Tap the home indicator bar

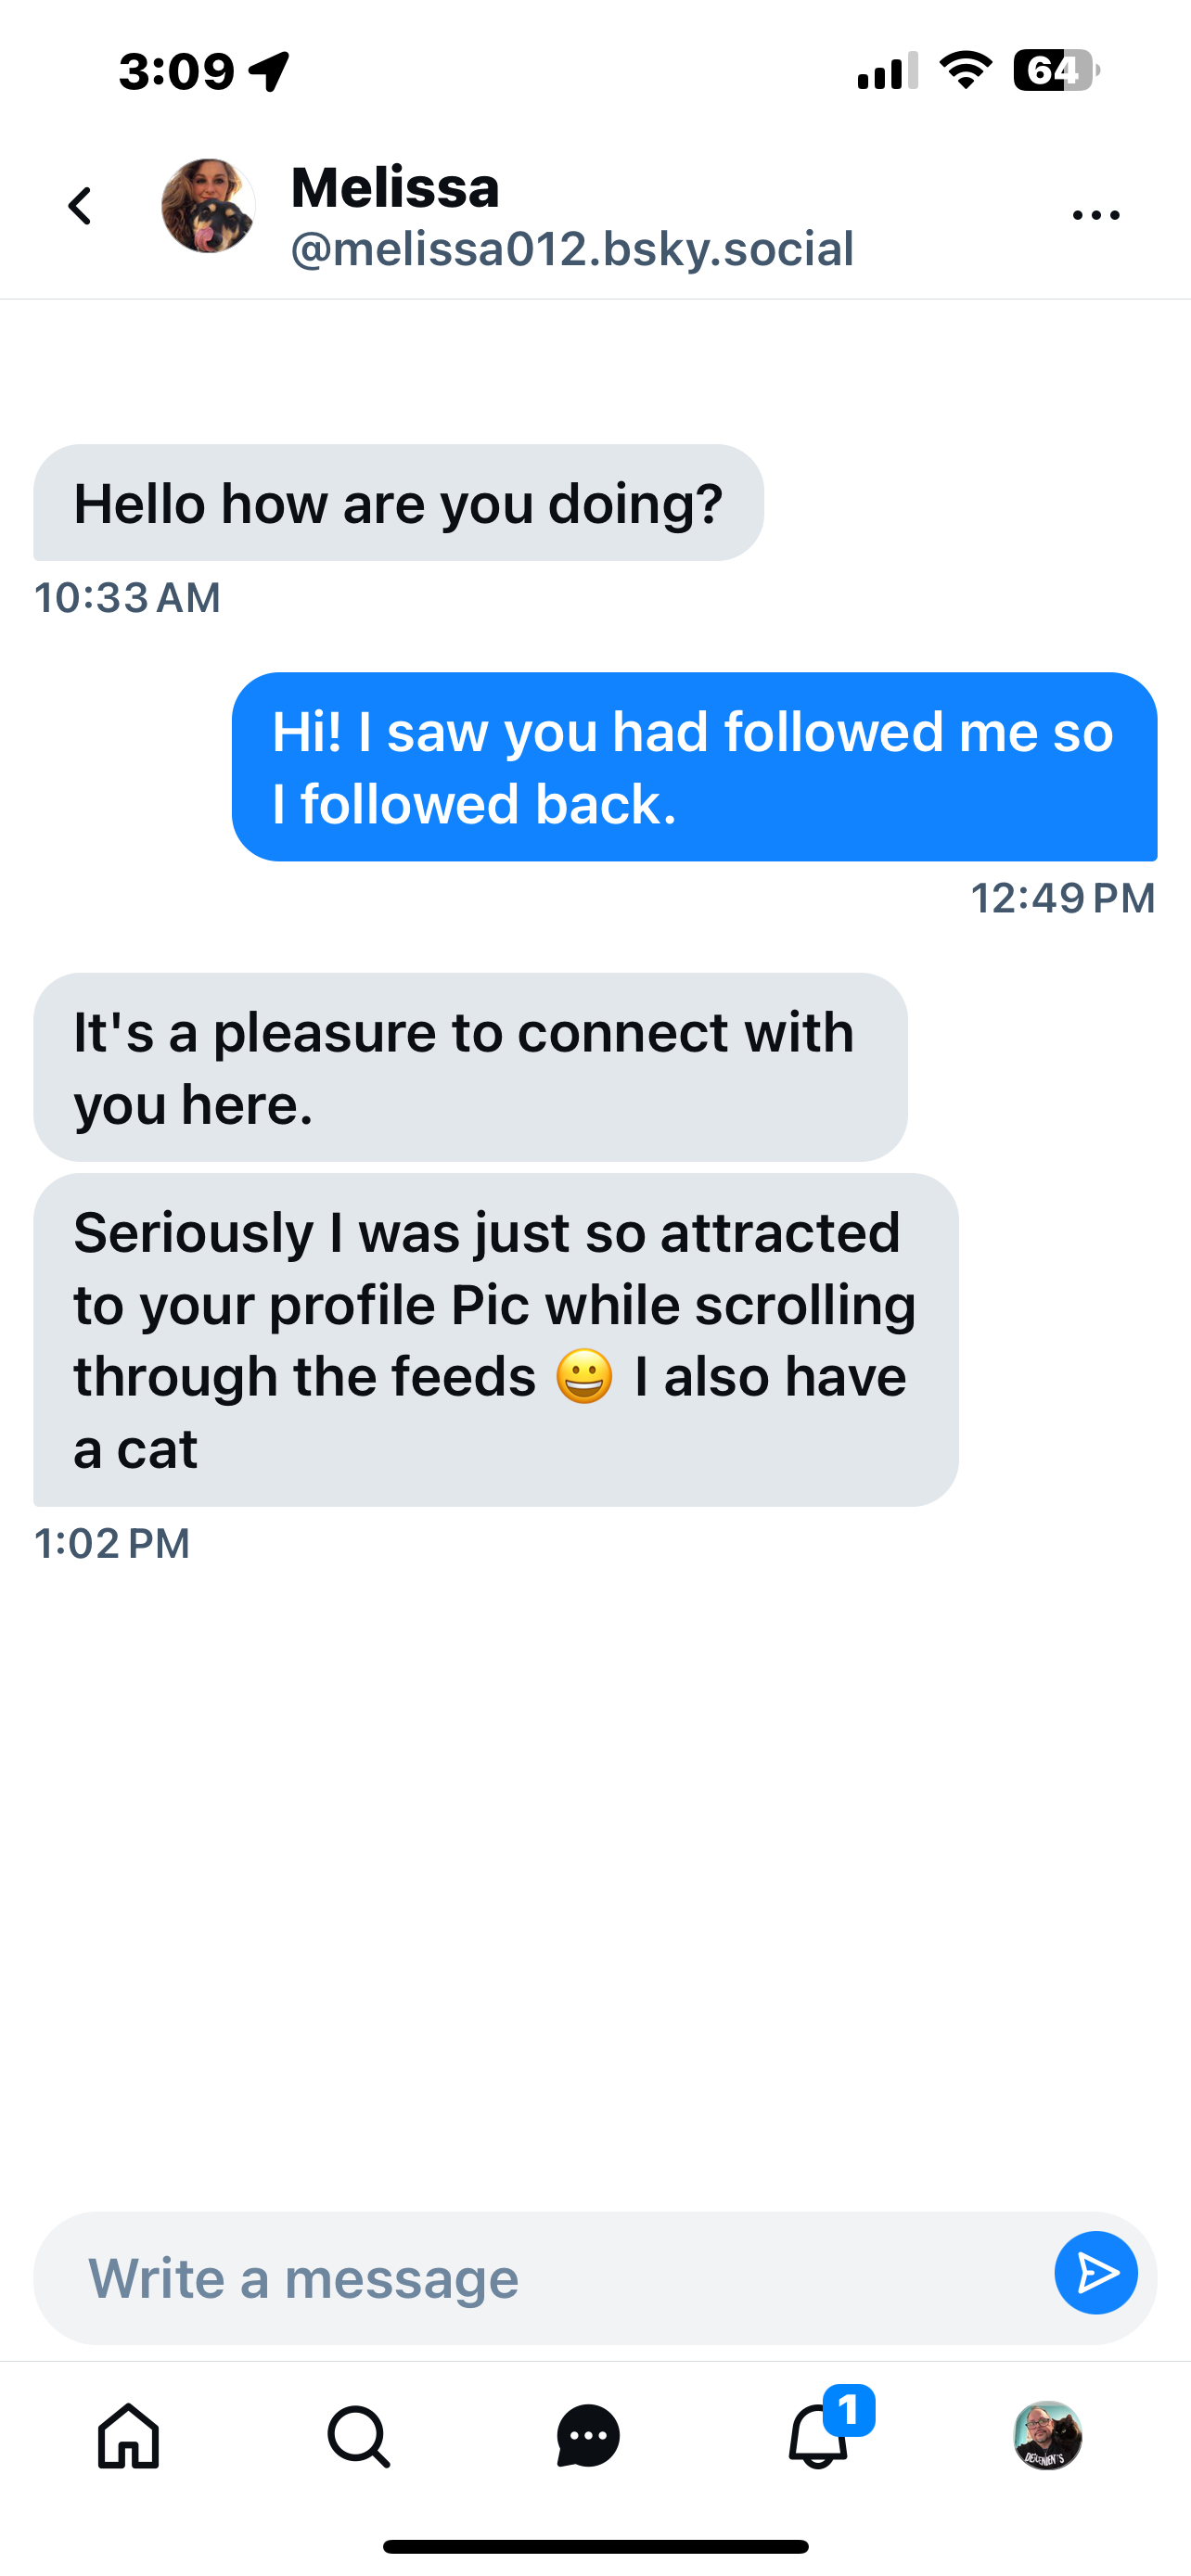tap(595, 2546)
